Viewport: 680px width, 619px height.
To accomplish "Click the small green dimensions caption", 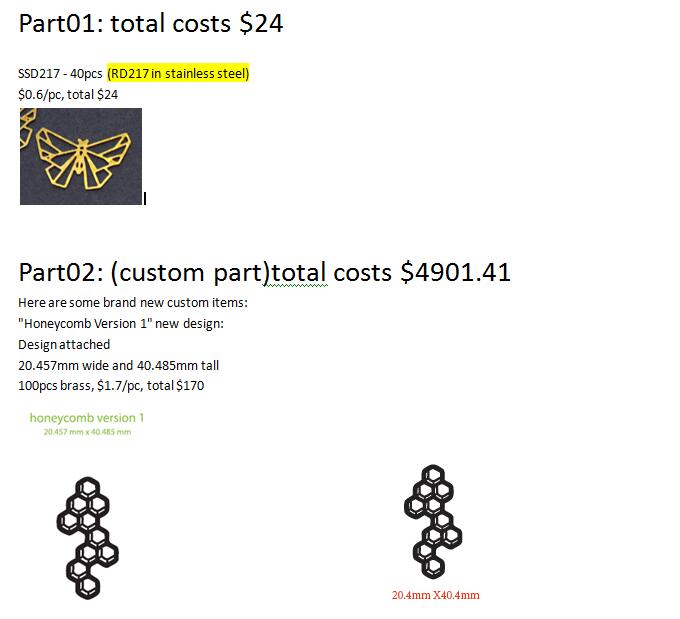I will (x=87, y=432).
